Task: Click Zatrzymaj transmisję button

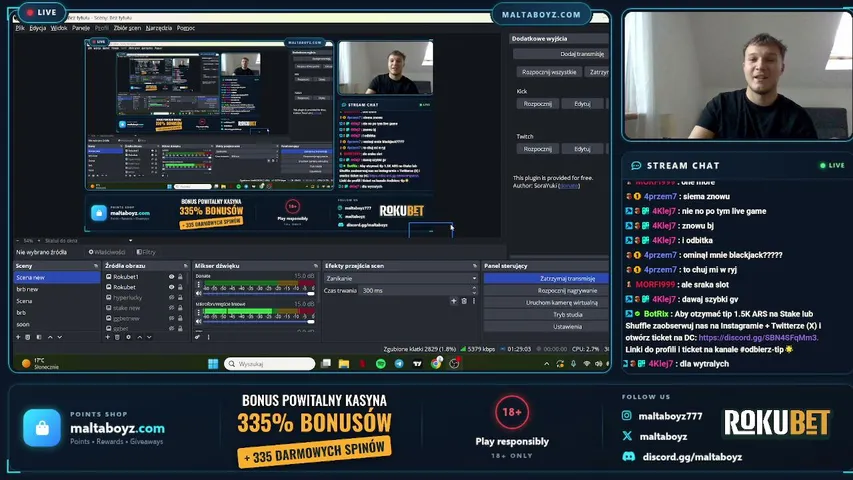Action: coord(546,278)
